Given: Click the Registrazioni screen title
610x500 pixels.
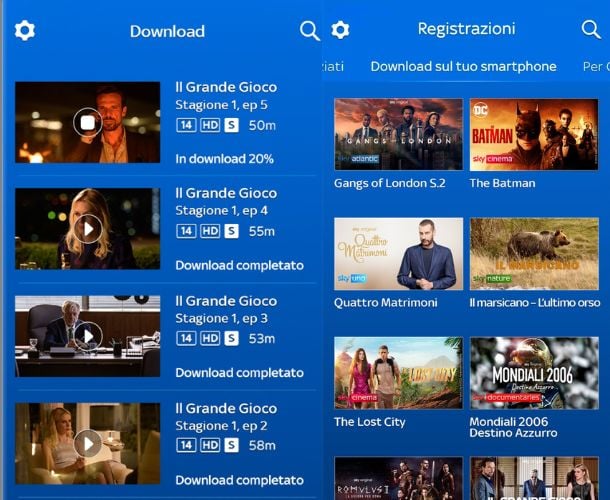Looking at the screenshot, I should tap(466, 29).
